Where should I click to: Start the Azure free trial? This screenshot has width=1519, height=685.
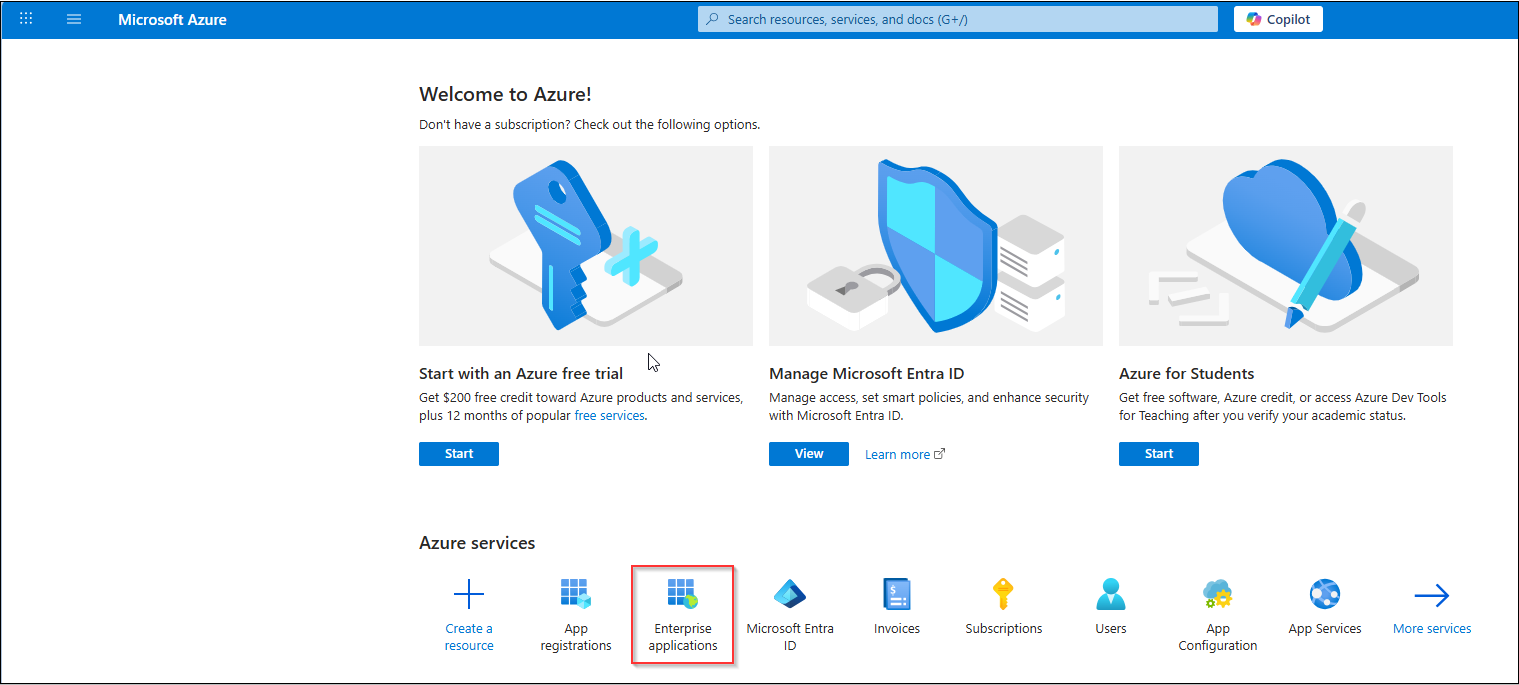(459, 454)
